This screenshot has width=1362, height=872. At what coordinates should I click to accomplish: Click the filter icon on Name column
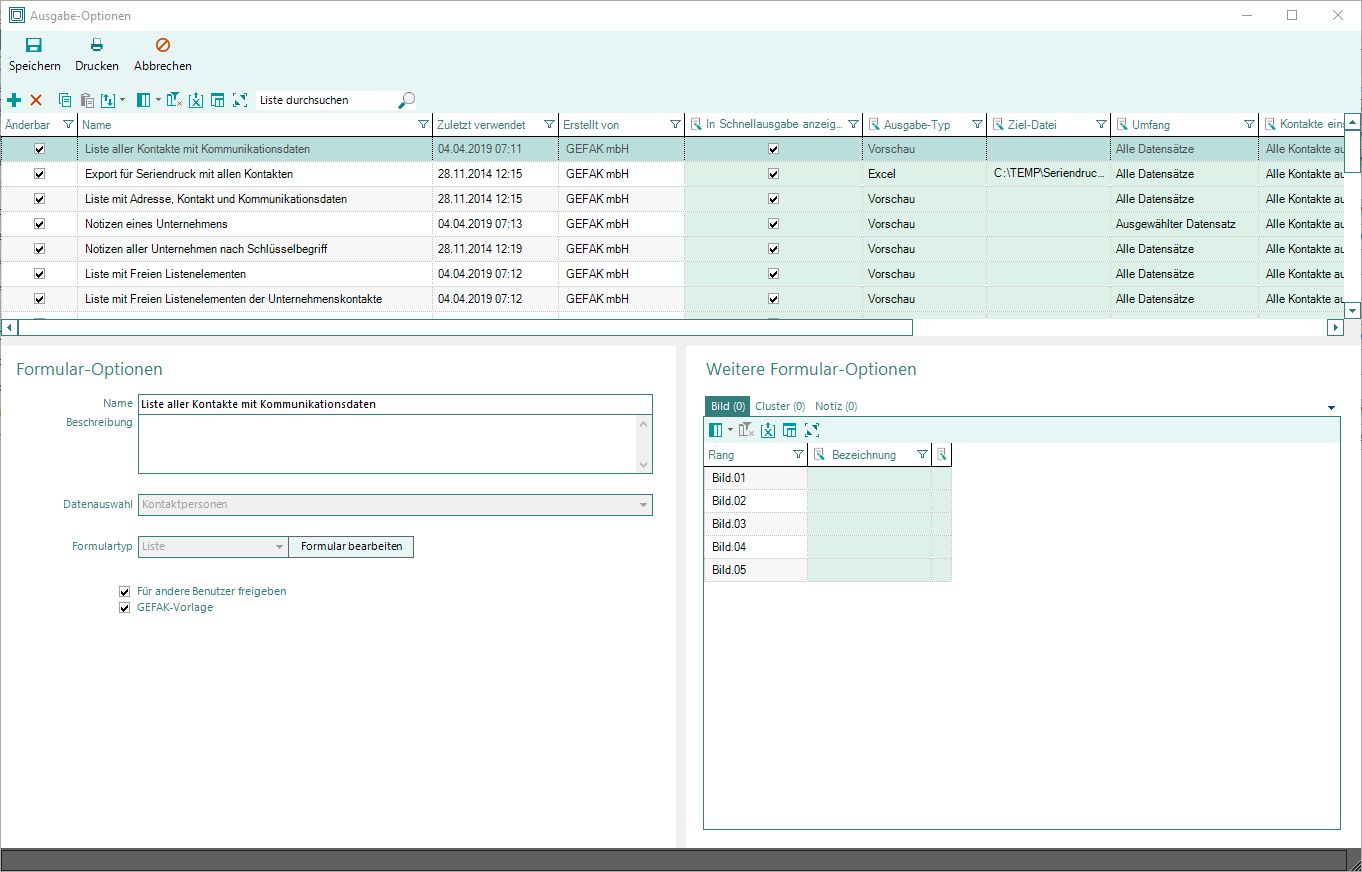(x=422, y=125)
